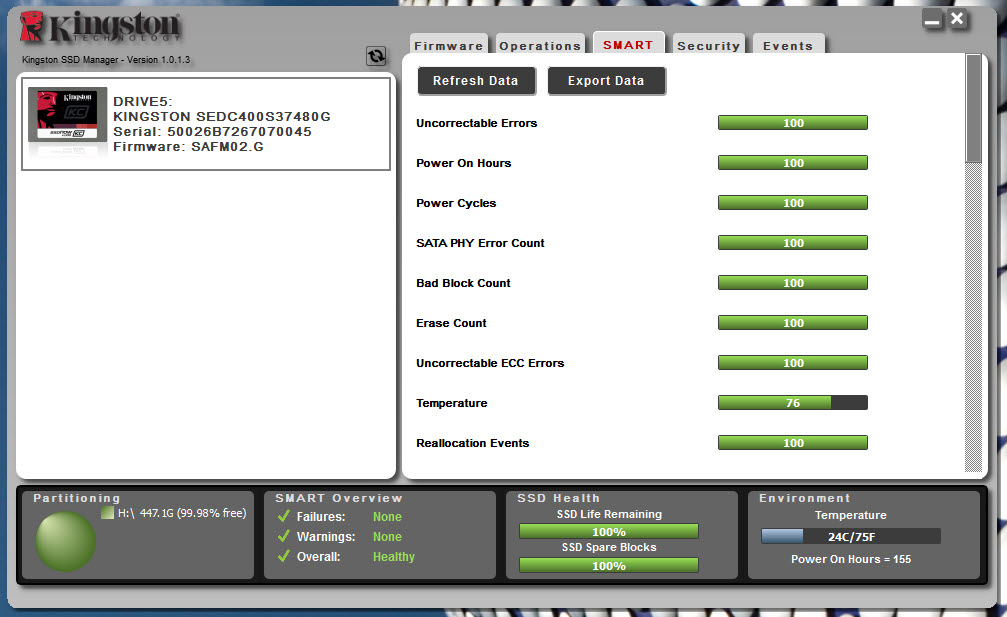The image size is (1007, 617).
Task: Click the Overall green checkmark icon
Action: pyautogui.click(x=284, y=556)
